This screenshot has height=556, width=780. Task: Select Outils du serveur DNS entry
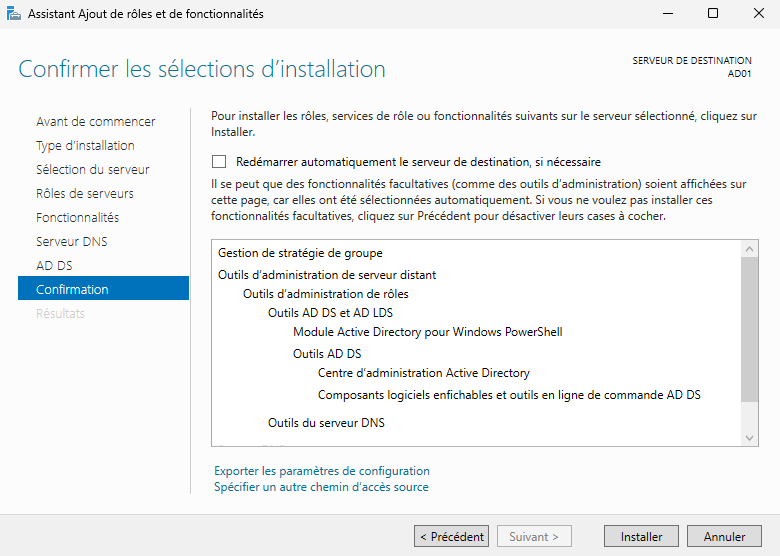tap(326, 422)
